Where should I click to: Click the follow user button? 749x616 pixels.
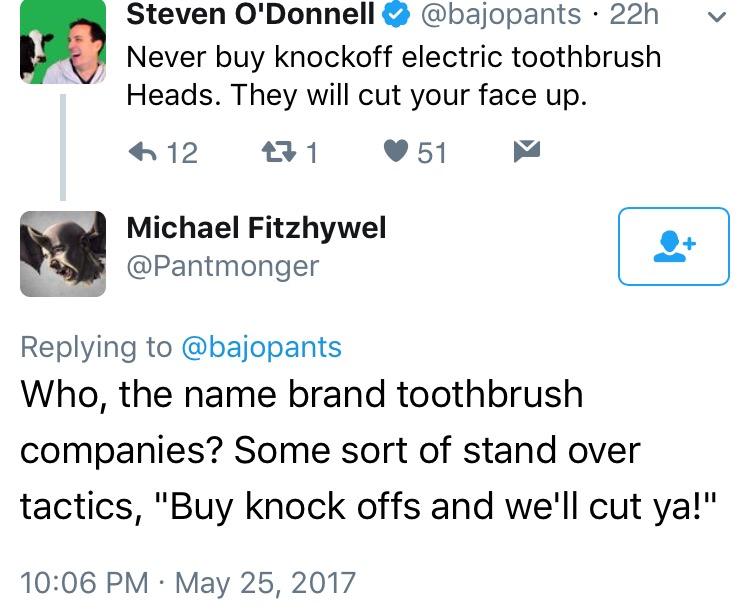(674, 246)
